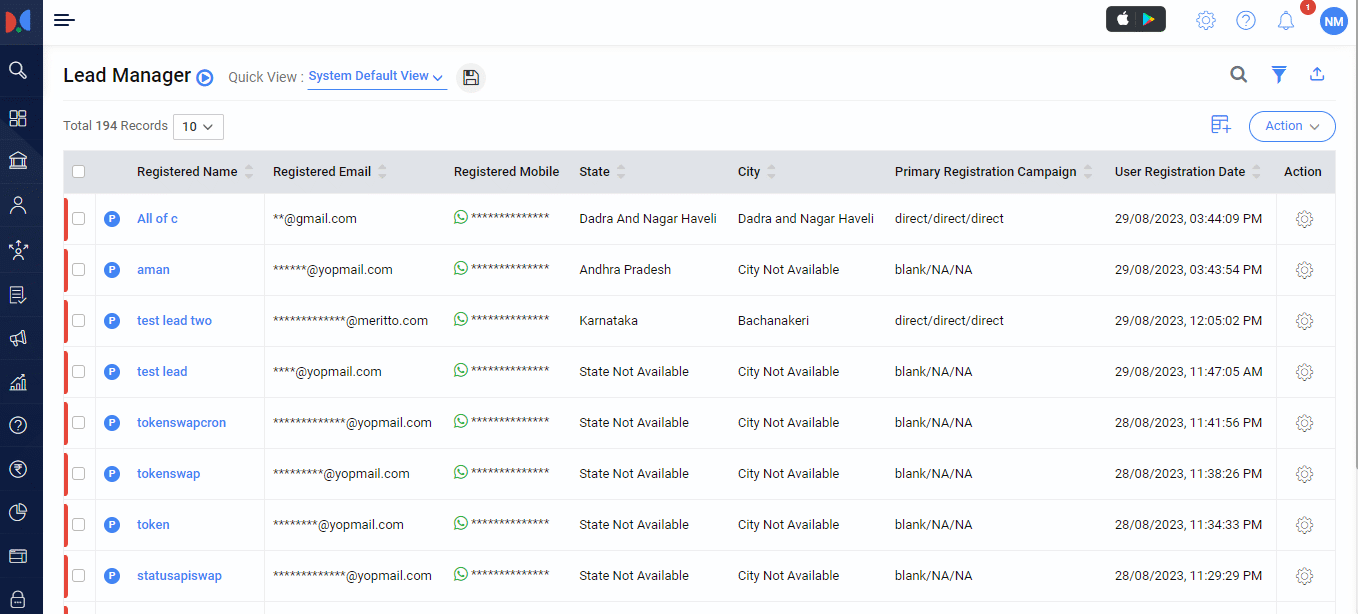Viewport: 1358px width, 614px height.
Task: Open the sidebar help circle icon
Action: (18, 425)
